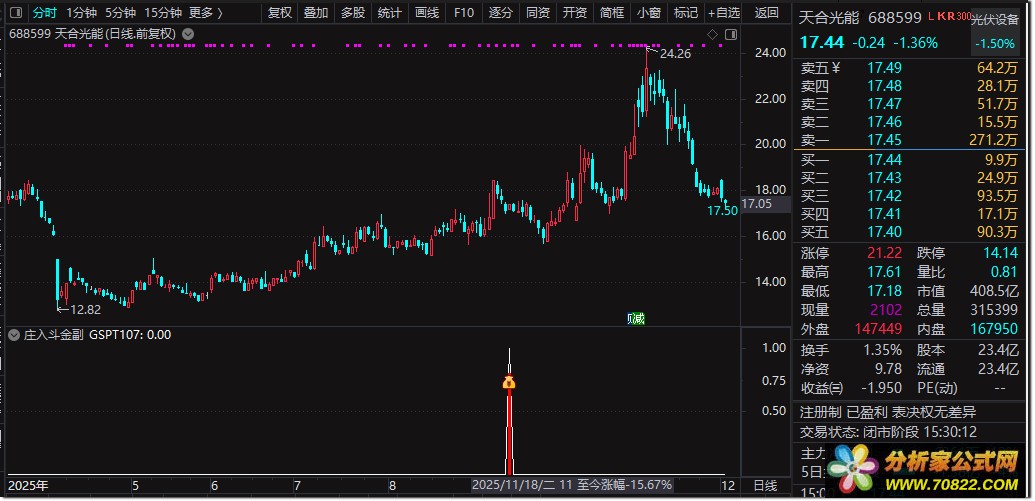Activate the 画线 drawing tool
This screenshot has height=501, width=1035.
(427, 13)
